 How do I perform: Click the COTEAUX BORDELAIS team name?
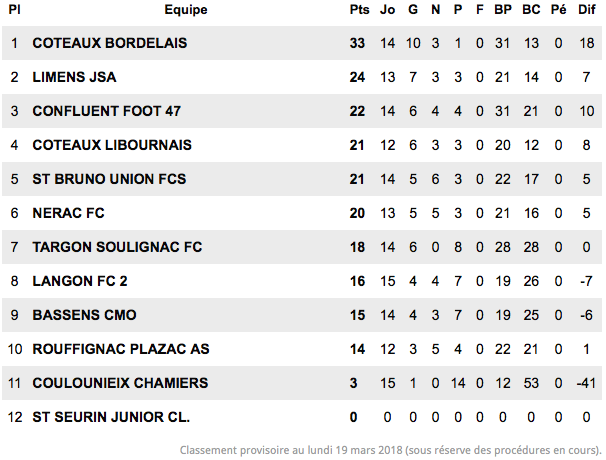(x=110, y=43)
